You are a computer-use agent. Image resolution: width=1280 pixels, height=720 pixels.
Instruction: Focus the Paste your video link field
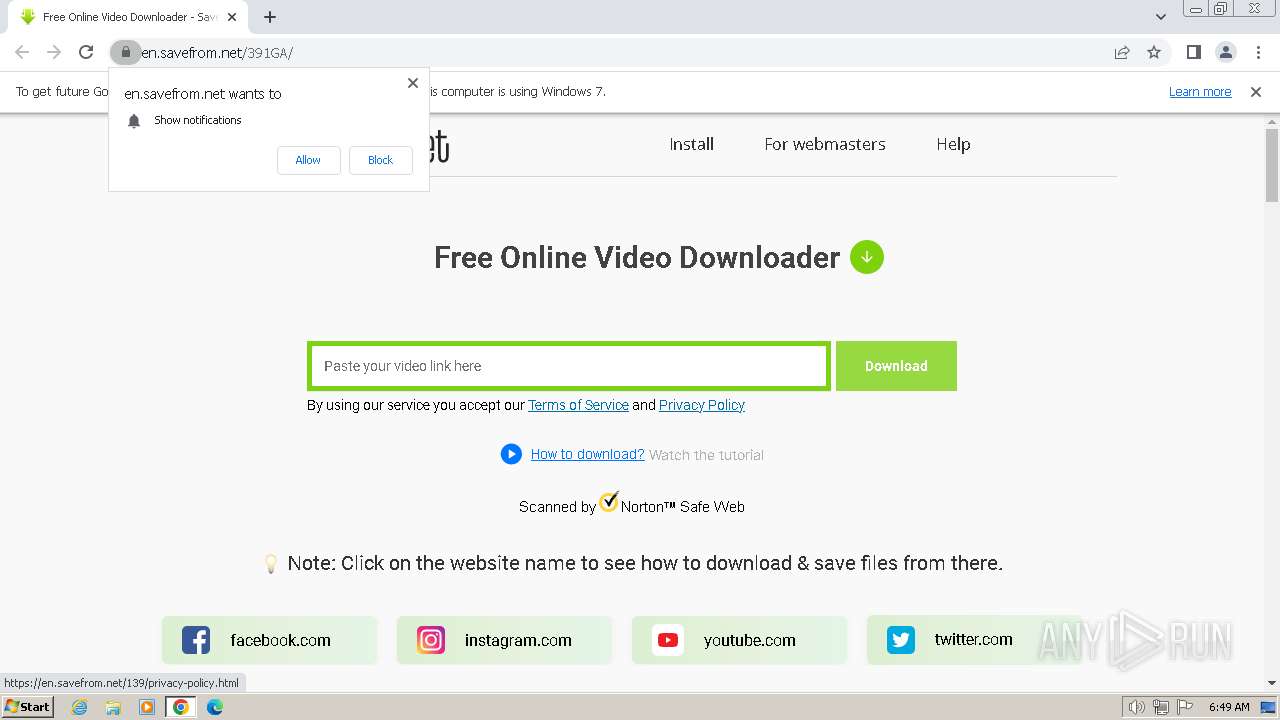(x=568, y=366)
